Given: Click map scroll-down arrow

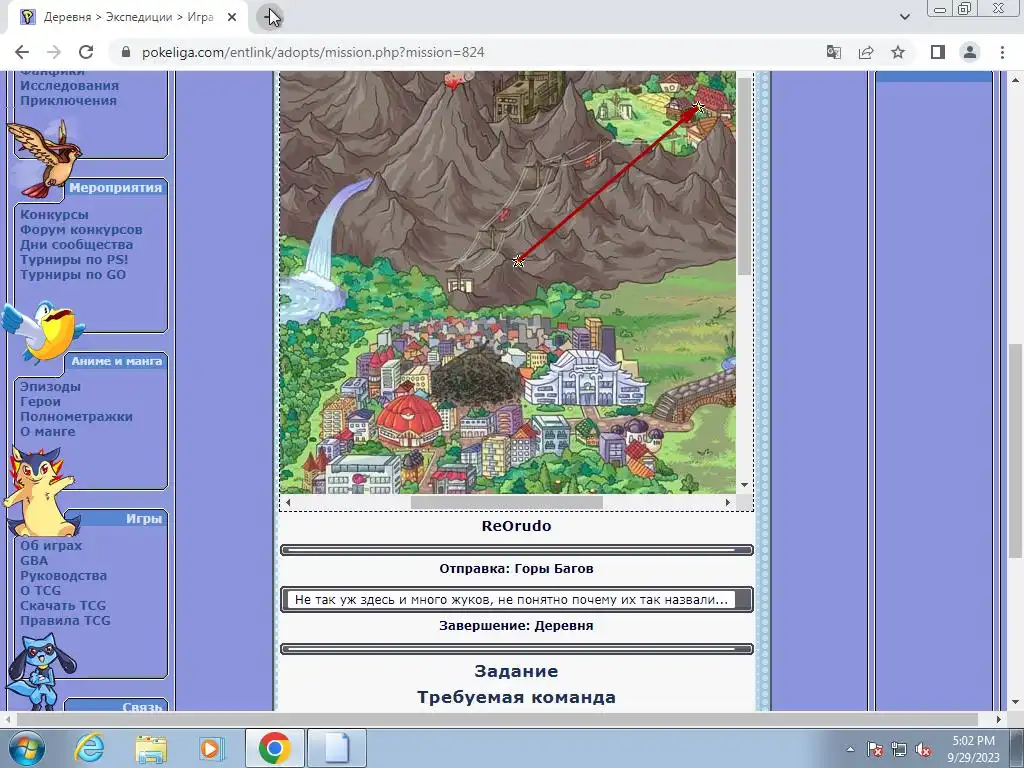Looking at the screenshot, I should pos(744,485).
